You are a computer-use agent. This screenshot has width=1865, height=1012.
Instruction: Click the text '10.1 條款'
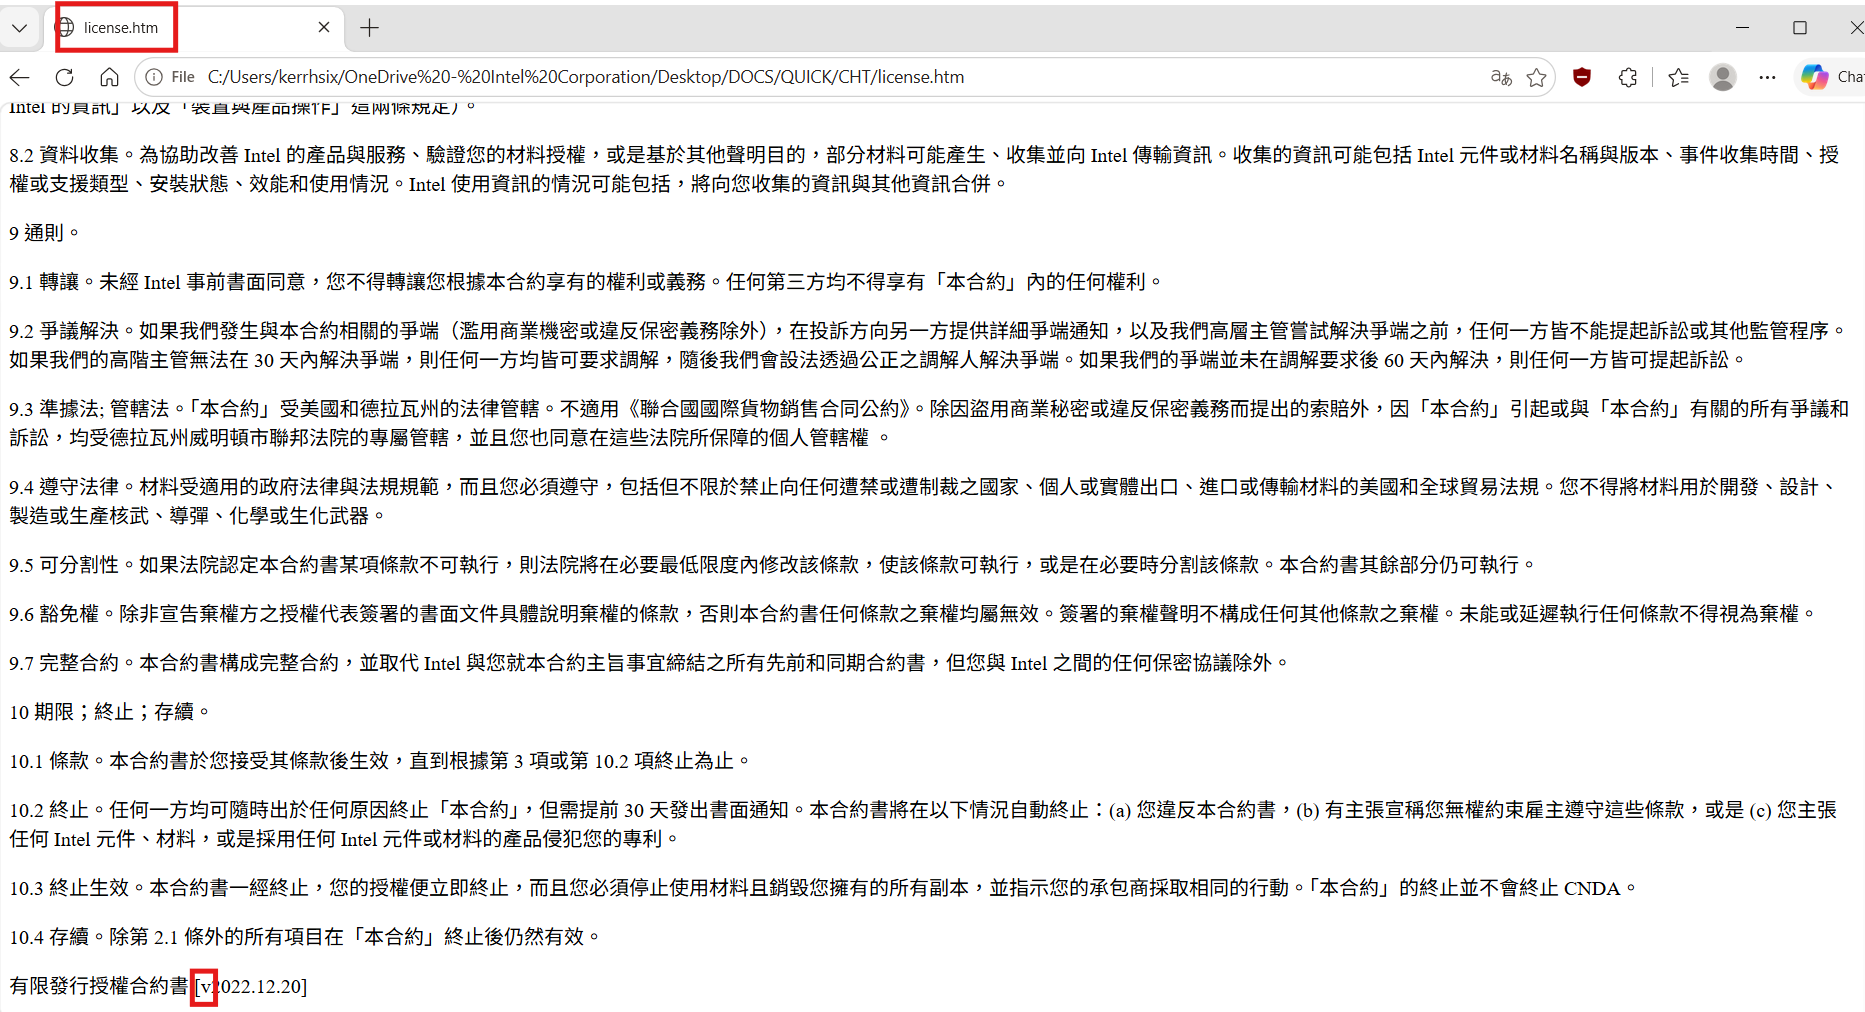click(50, 761)
